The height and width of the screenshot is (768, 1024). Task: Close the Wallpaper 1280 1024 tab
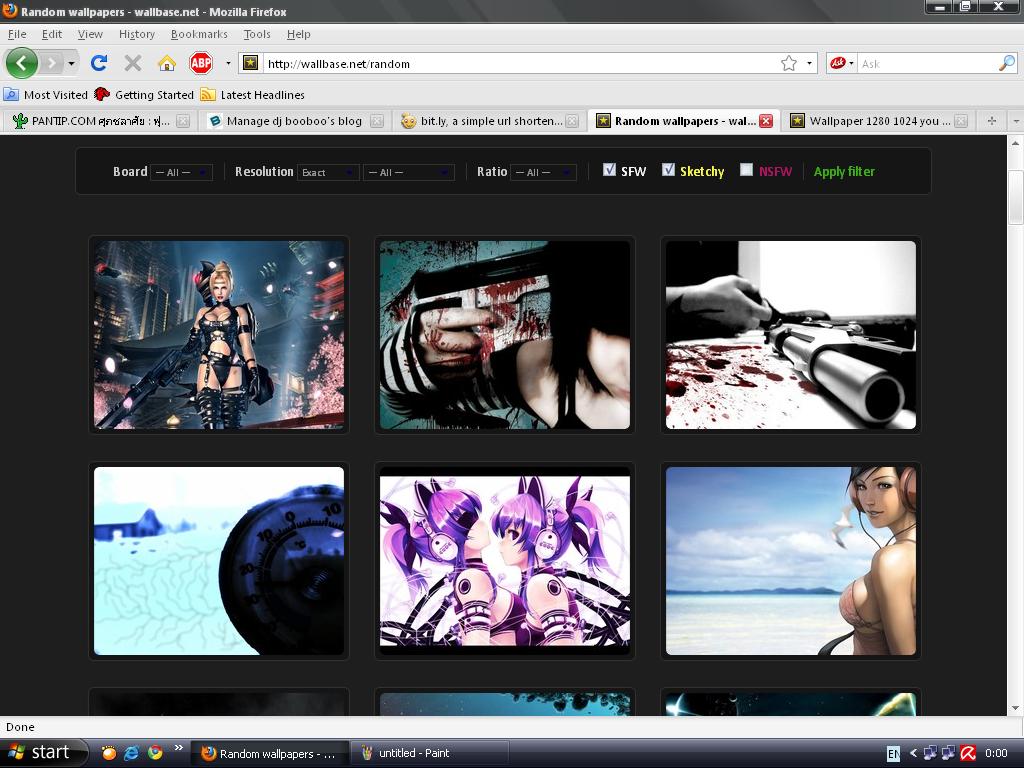(961, 121)
